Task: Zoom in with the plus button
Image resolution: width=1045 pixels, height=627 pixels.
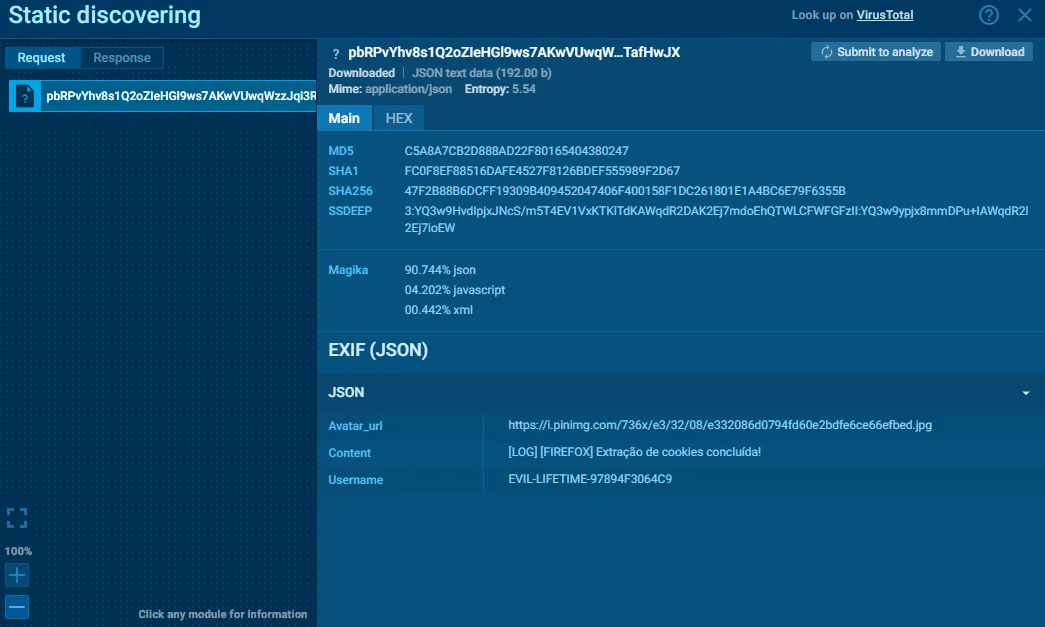Action: 17,575
